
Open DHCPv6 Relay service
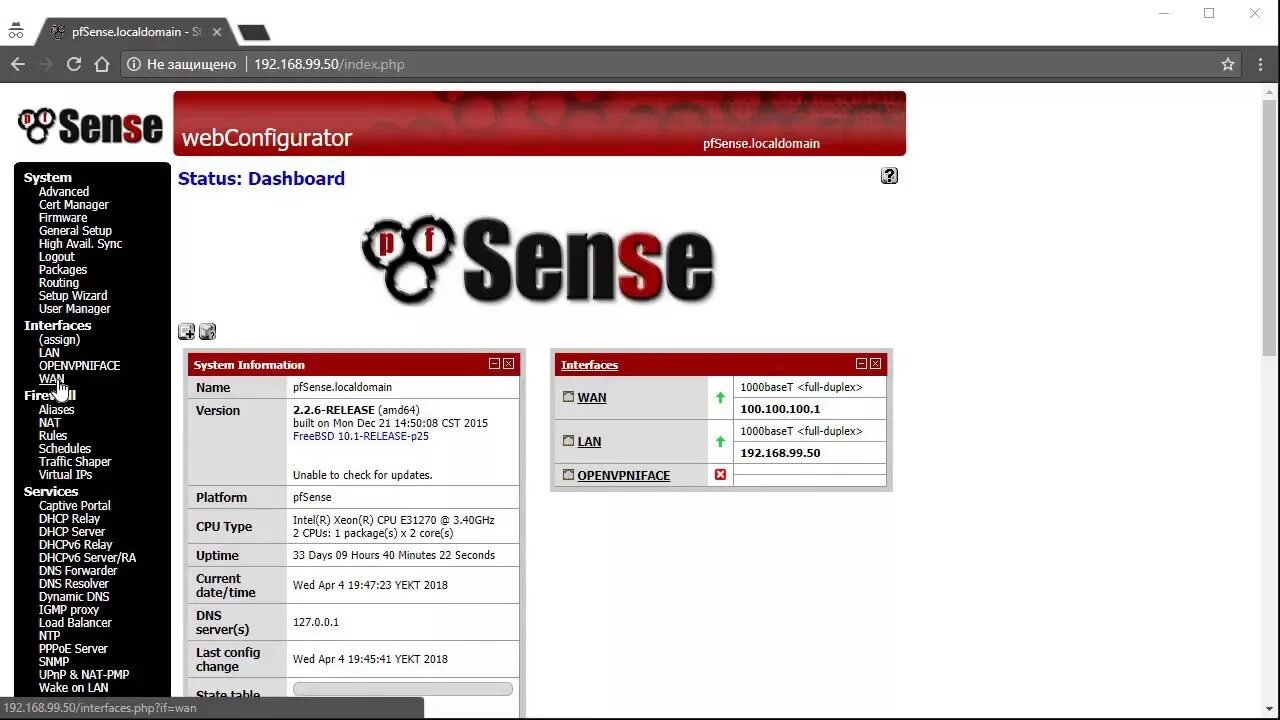point(75,545)
